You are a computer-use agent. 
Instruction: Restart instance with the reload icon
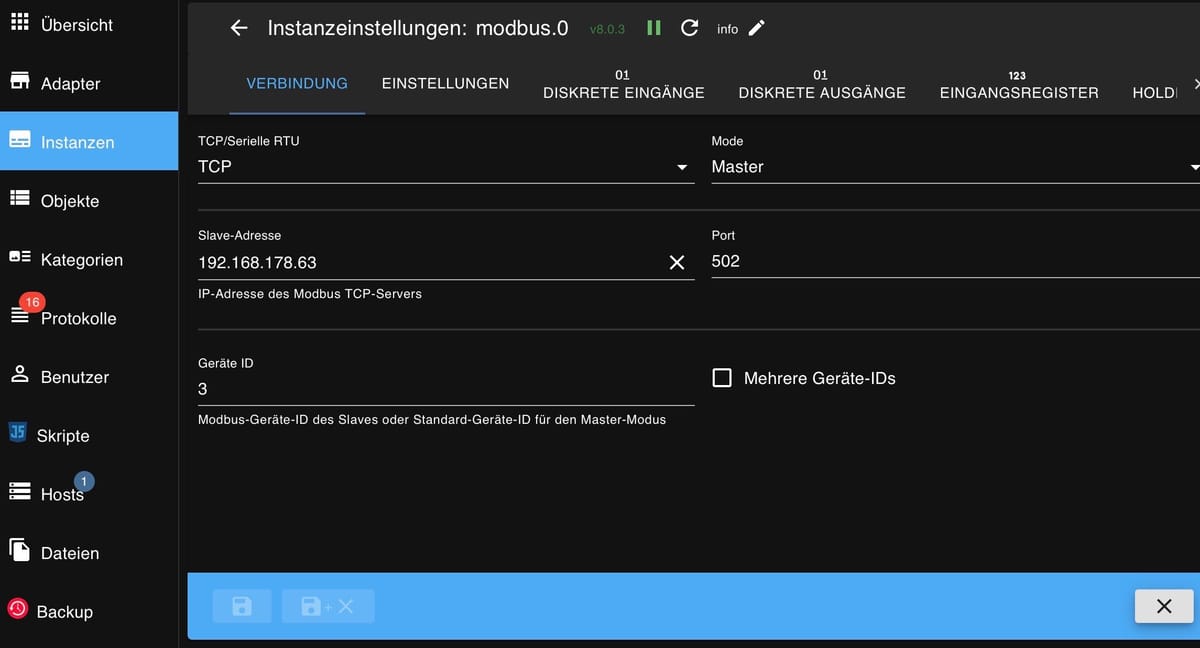[x=689, y=28]
